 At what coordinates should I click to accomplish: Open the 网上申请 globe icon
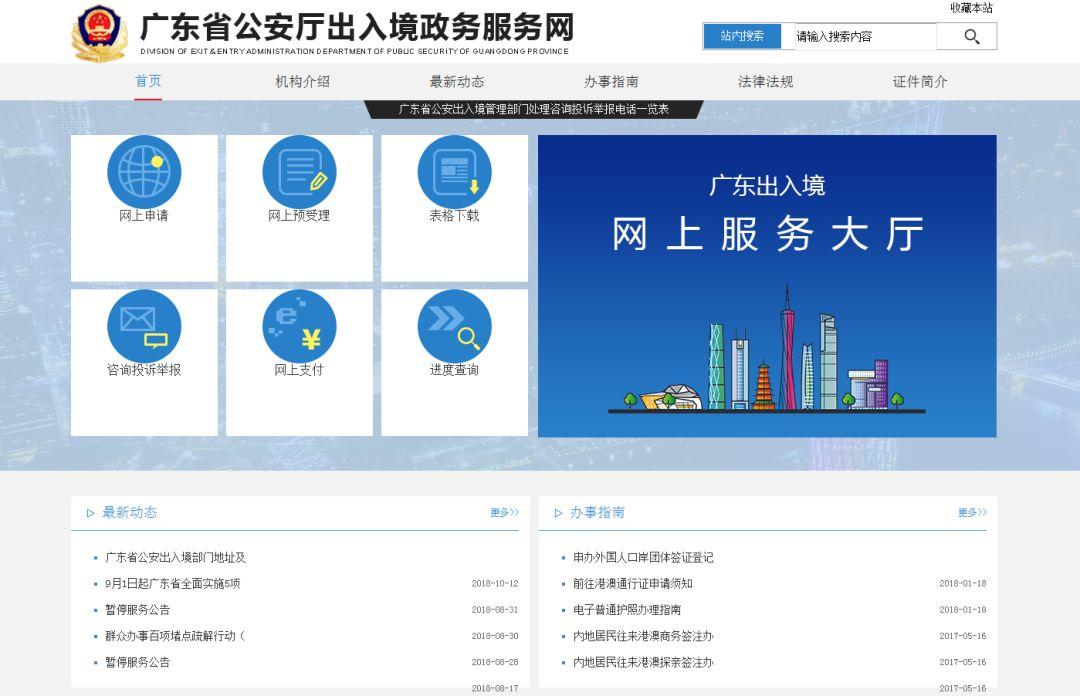coord(144,172)
